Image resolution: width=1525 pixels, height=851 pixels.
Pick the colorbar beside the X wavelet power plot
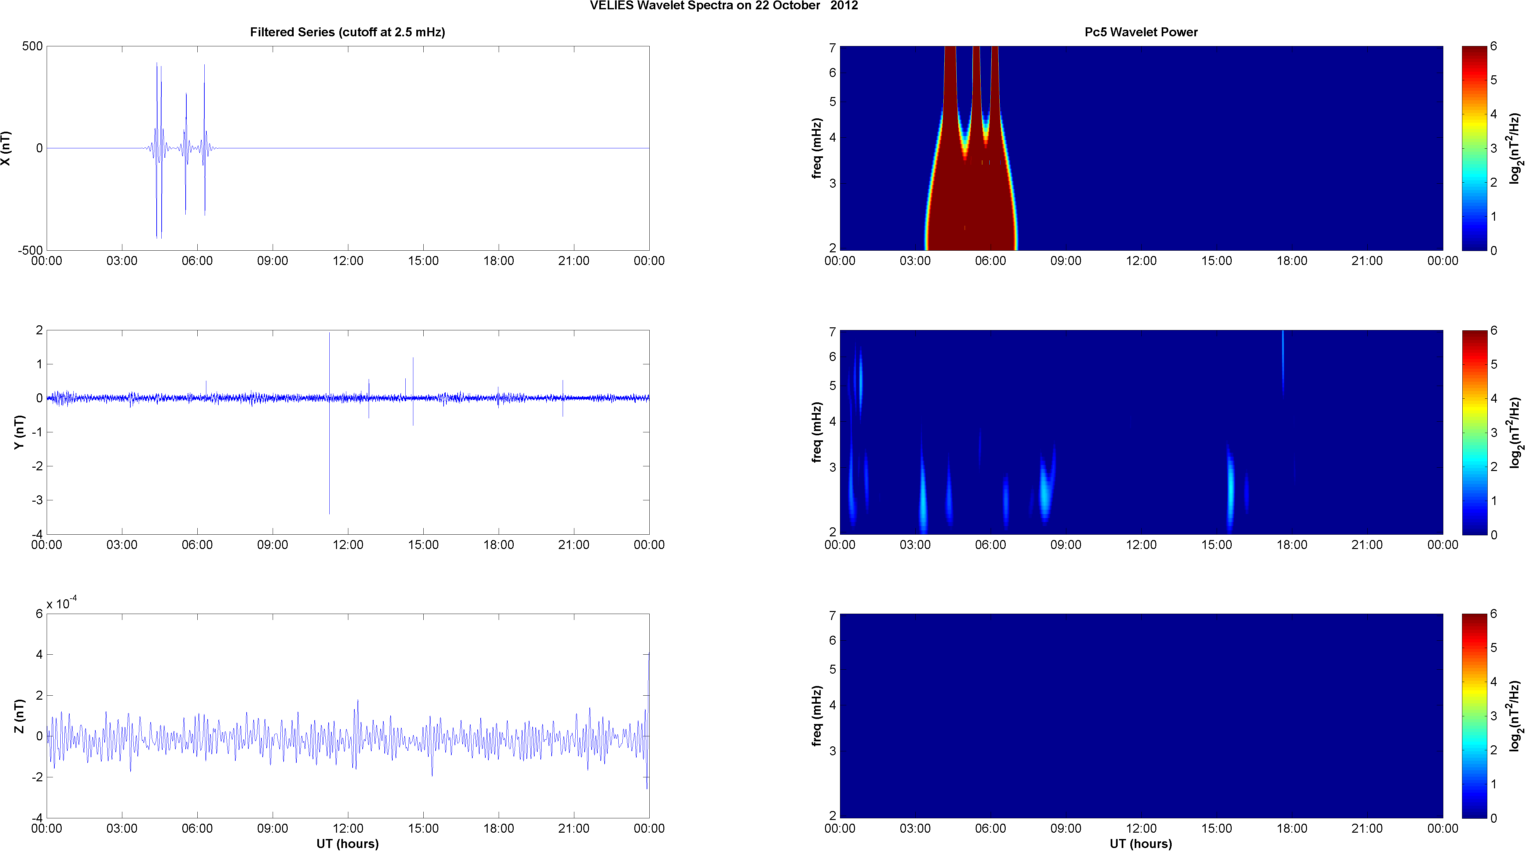pos(1474,148)
